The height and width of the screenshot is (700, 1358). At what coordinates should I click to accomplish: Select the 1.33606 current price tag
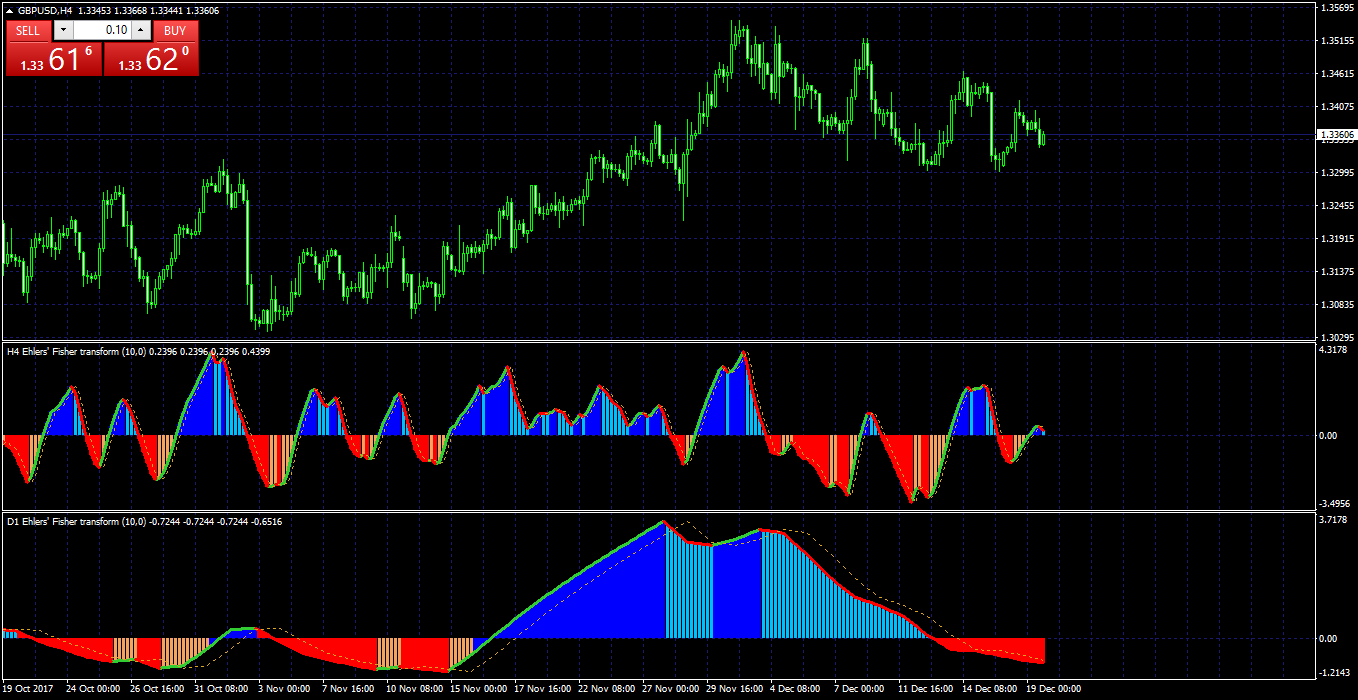pyautogui.click(x=1336, y=134)
